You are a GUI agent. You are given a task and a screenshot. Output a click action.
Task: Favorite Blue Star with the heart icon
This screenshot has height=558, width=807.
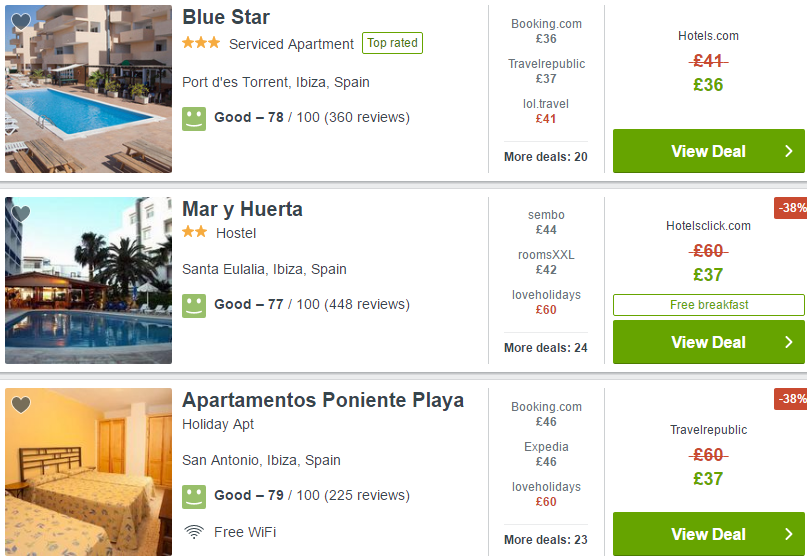21,22
